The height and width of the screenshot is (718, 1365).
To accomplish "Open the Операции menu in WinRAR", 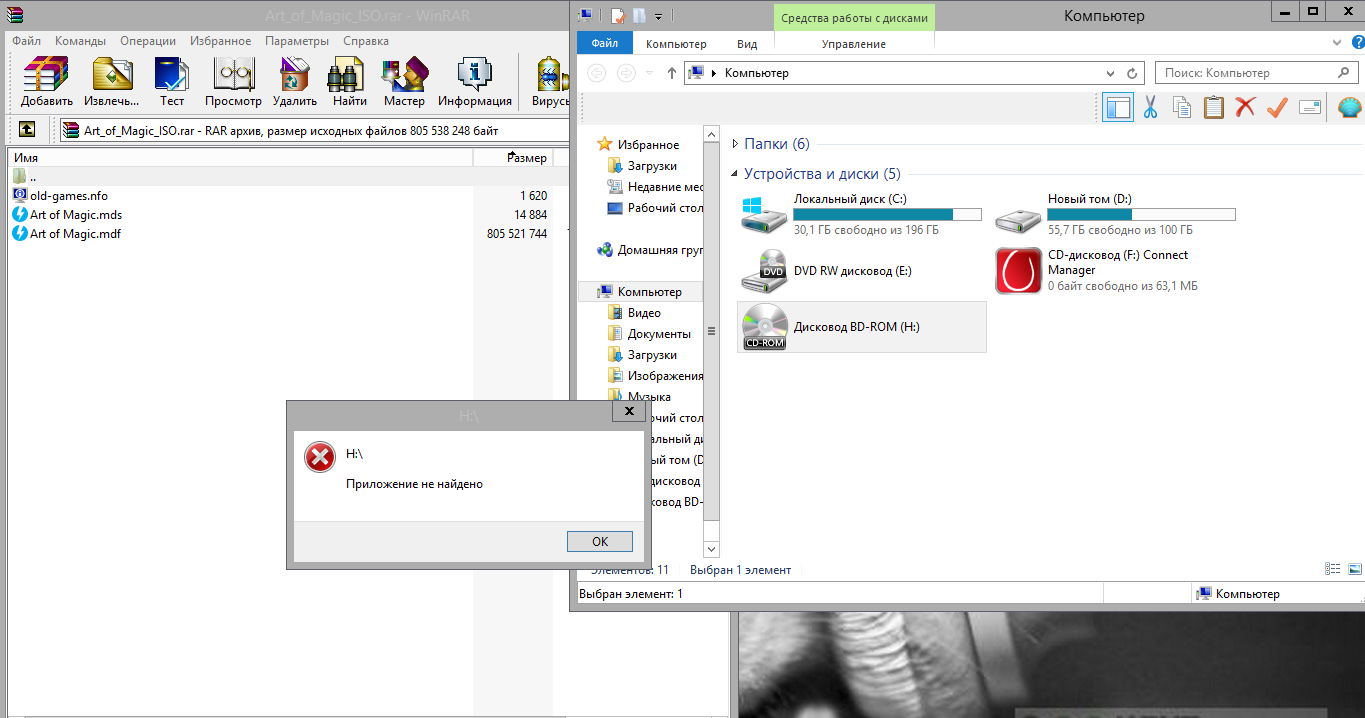I will point(148,41).
